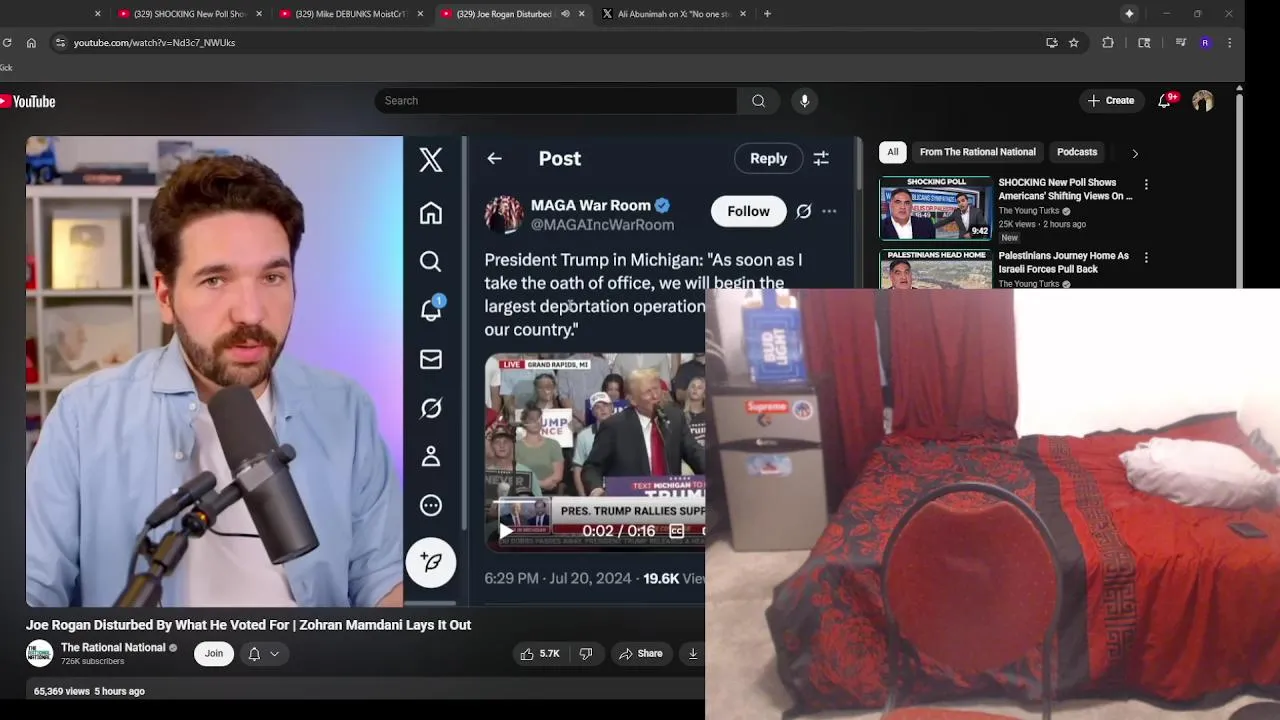Expand notification options chevron beside bell

pos(274,654)
